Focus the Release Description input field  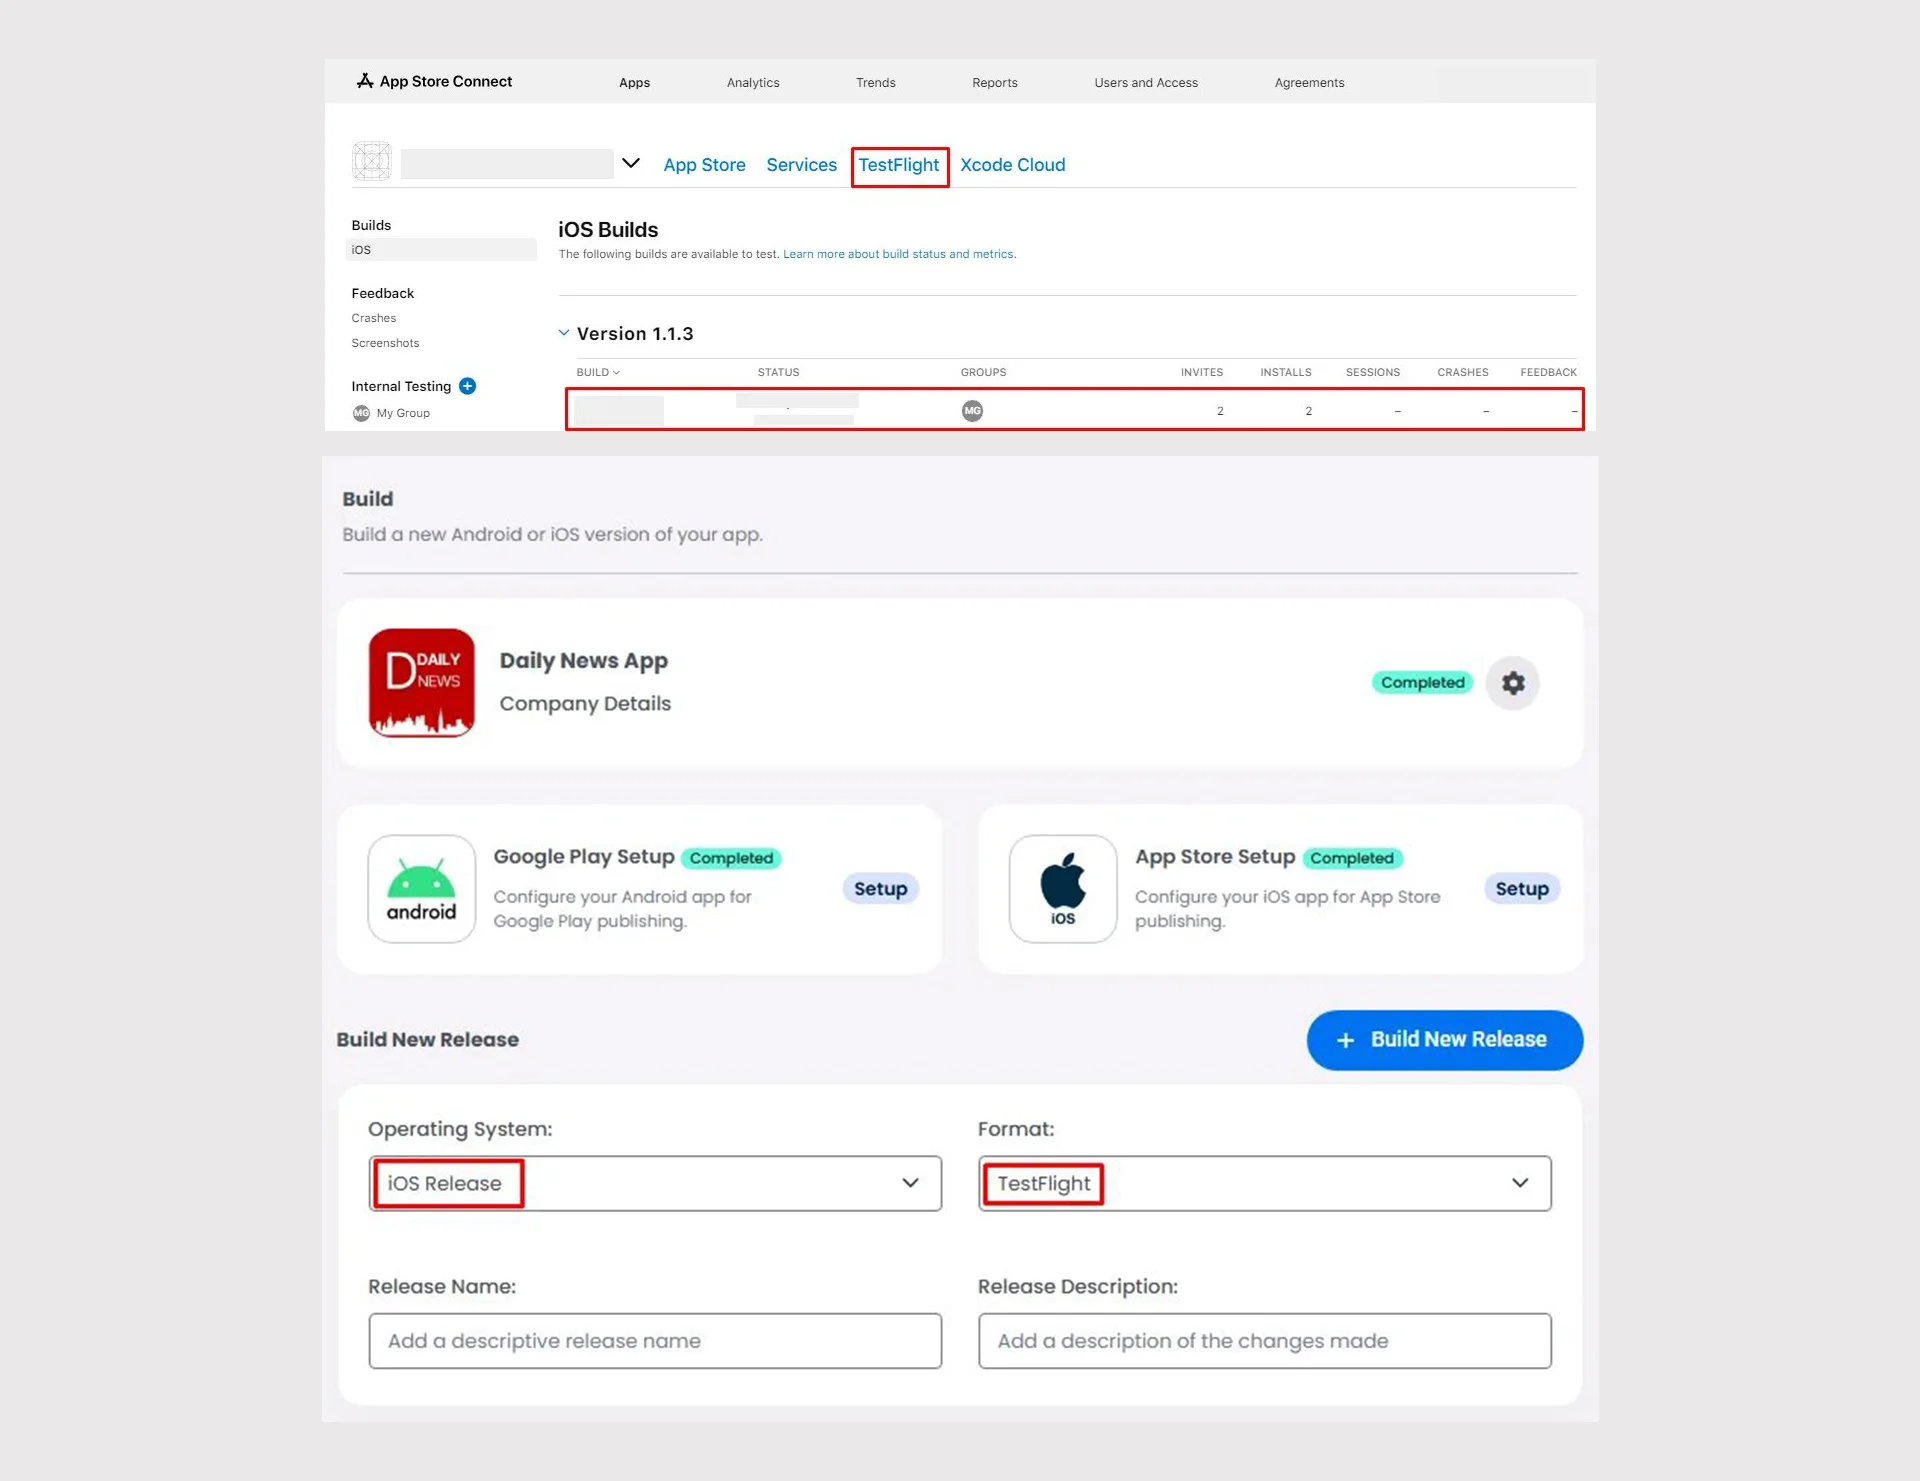point(1265,1341)
